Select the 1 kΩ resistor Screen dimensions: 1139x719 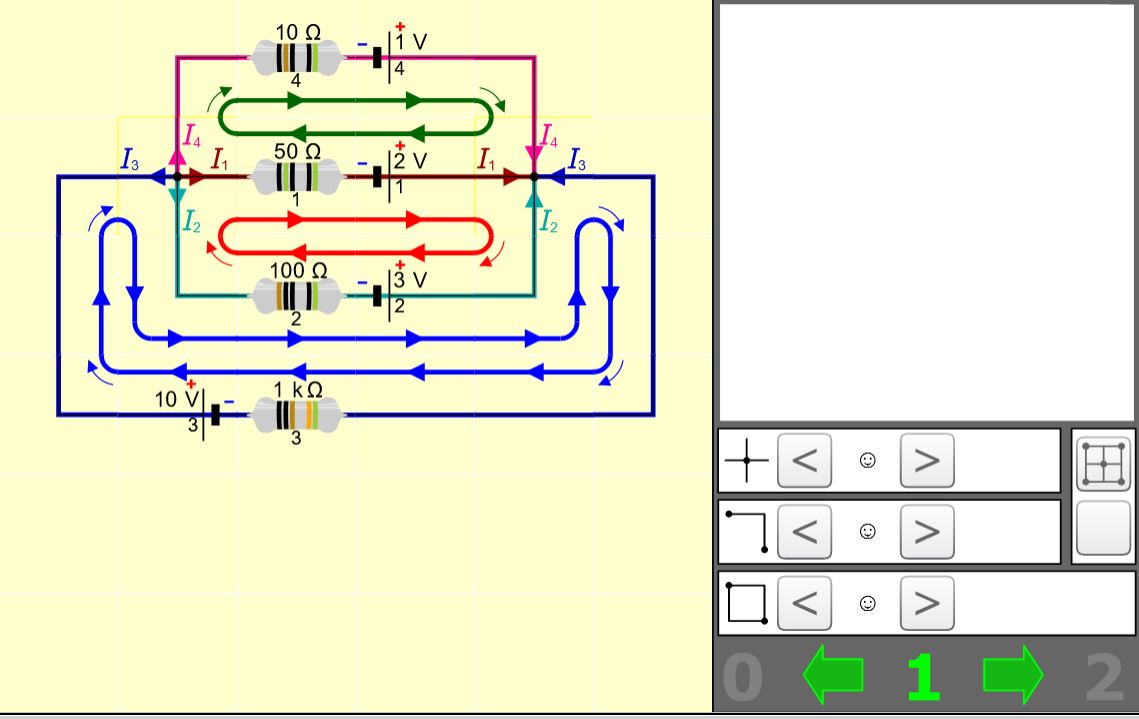(296, 413)
